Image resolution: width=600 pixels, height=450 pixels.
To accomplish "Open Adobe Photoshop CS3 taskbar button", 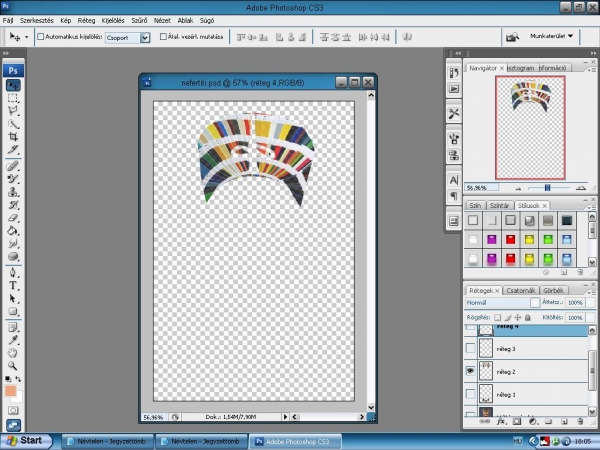I will coord(295,442).
